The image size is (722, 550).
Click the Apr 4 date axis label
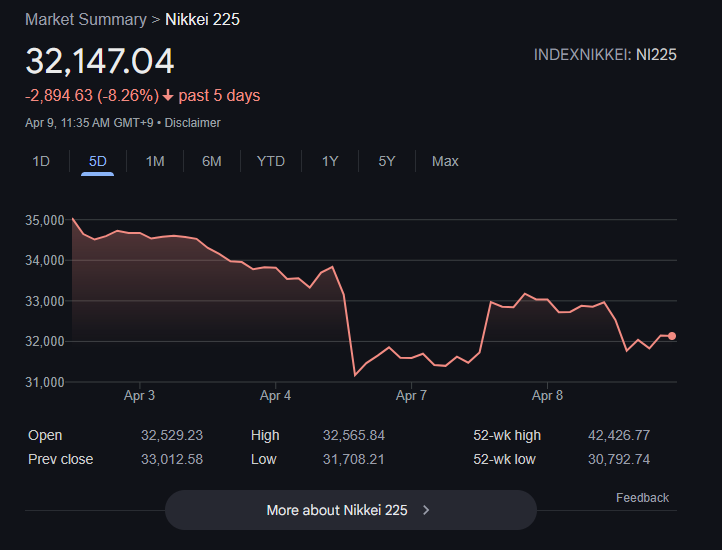(x=275, y=396)
